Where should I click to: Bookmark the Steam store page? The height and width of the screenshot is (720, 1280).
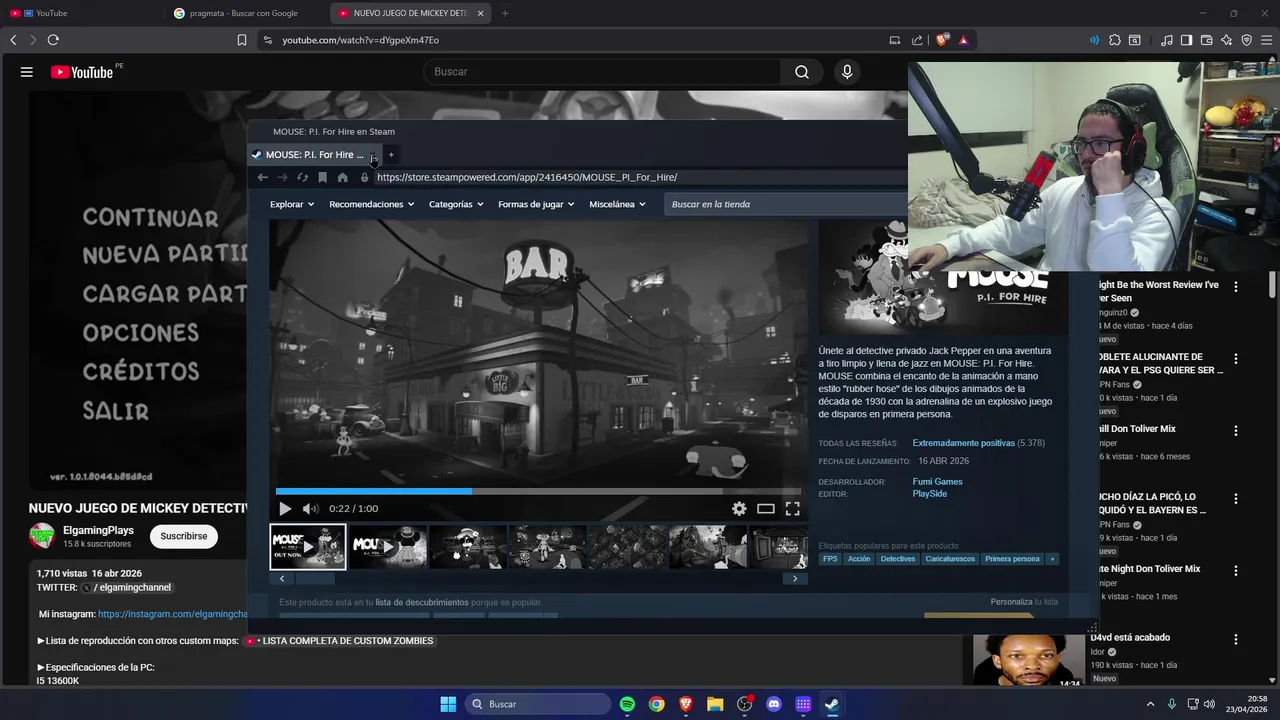coord(322,177)
